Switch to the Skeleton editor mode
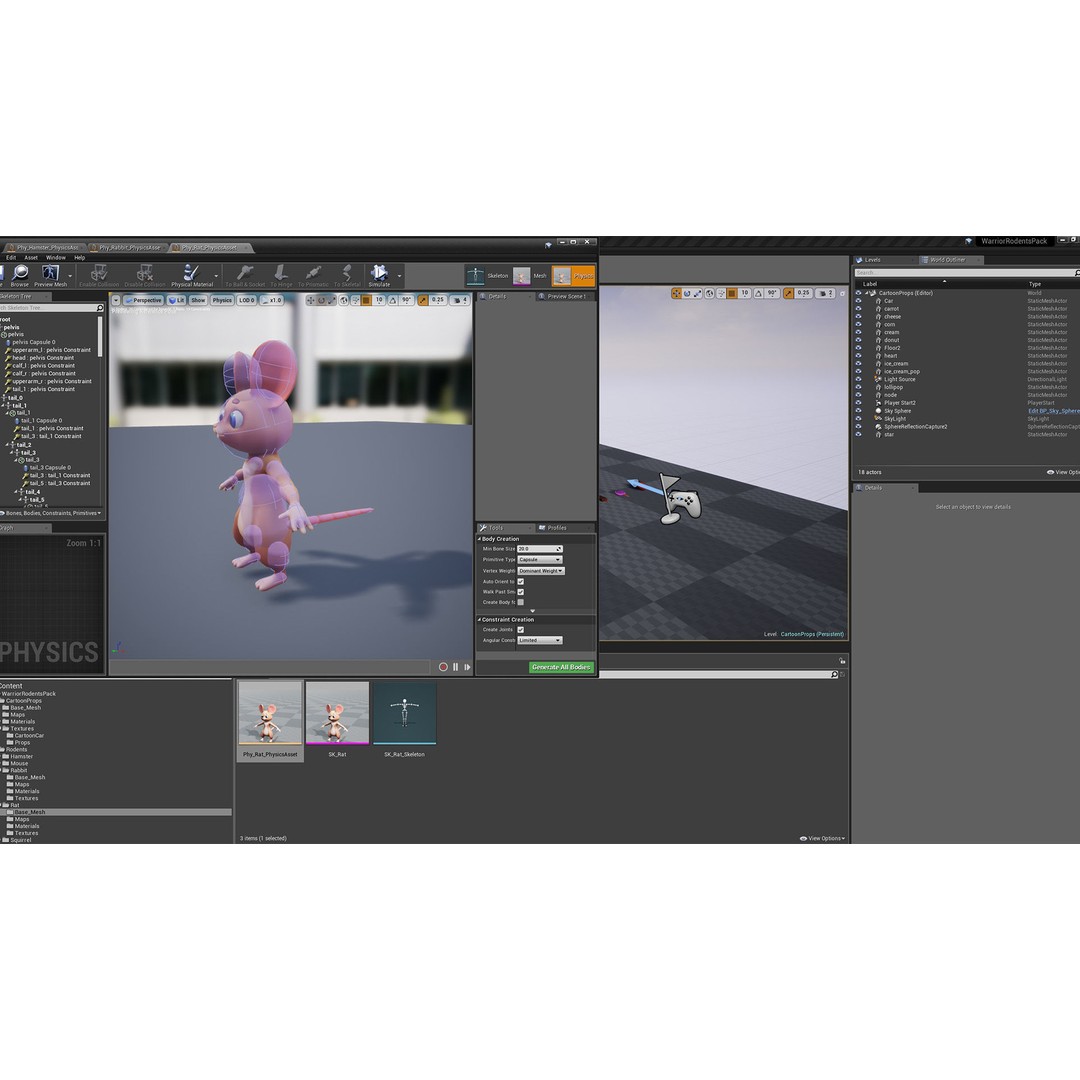 [488, 276]
